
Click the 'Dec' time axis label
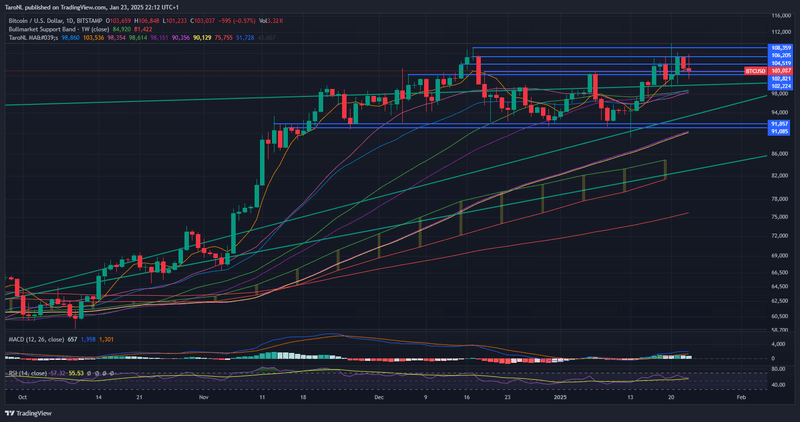379,397
